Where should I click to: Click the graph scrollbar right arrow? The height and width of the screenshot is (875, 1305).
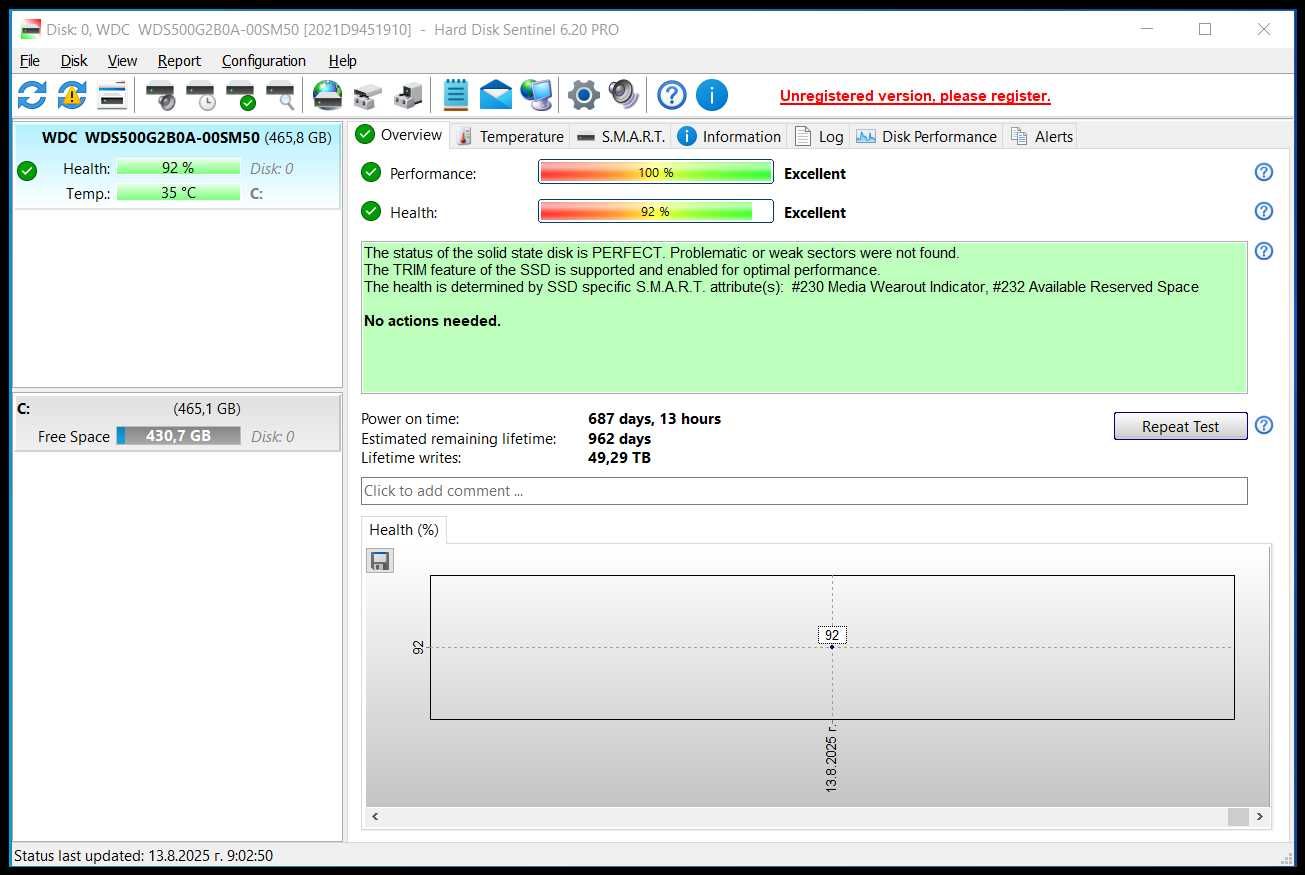coord(1260,817)
